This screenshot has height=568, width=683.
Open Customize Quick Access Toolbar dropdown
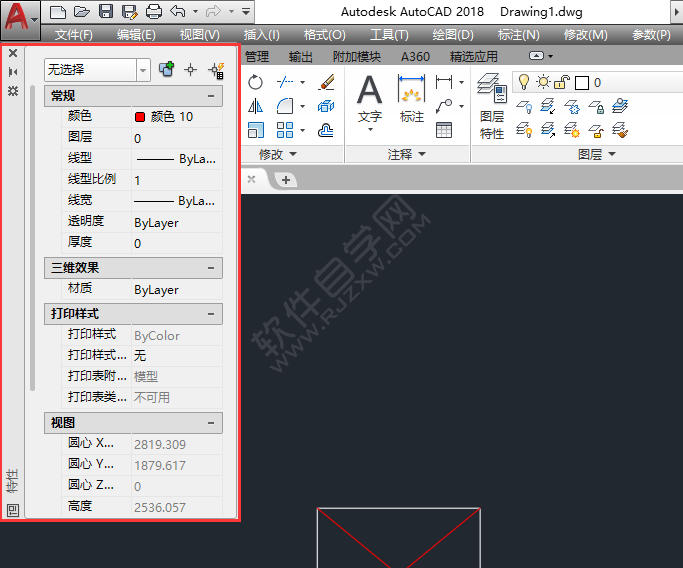246,11
